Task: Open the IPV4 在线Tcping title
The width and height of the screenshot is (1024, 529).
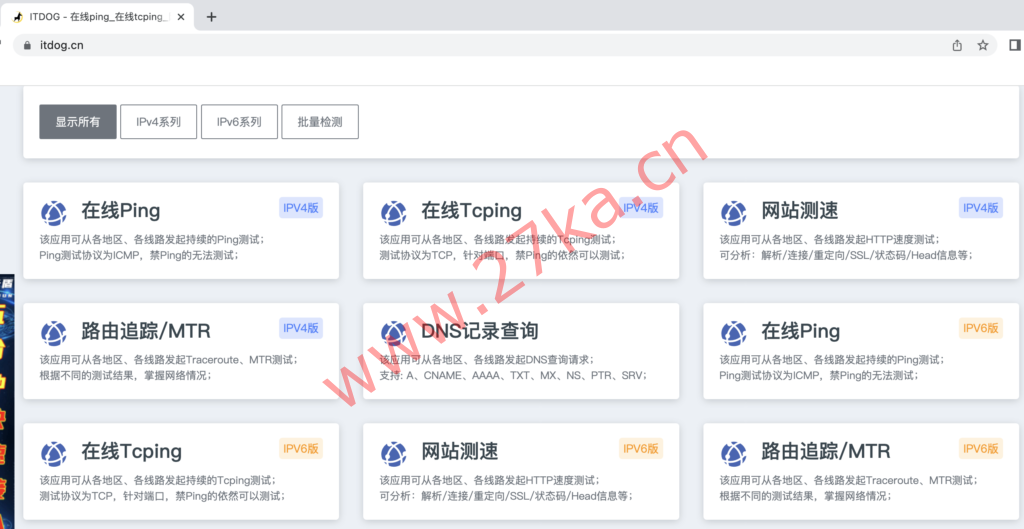Action: 472,210
